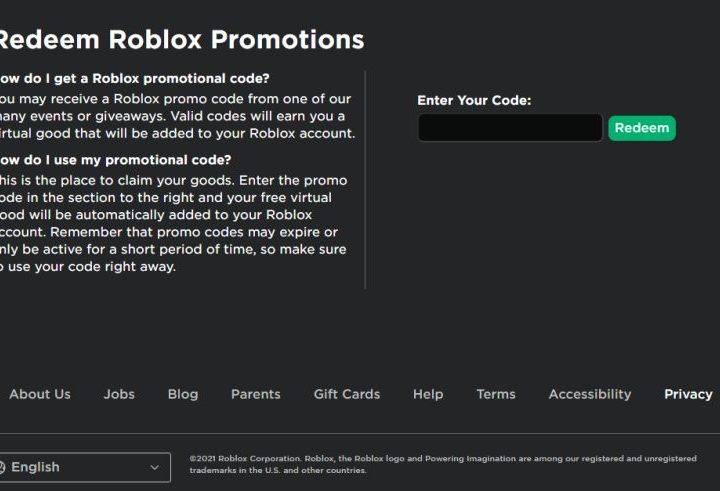Click the promo code input field
Viewport: 720px width, 491px height.
(x=510, y=128)
